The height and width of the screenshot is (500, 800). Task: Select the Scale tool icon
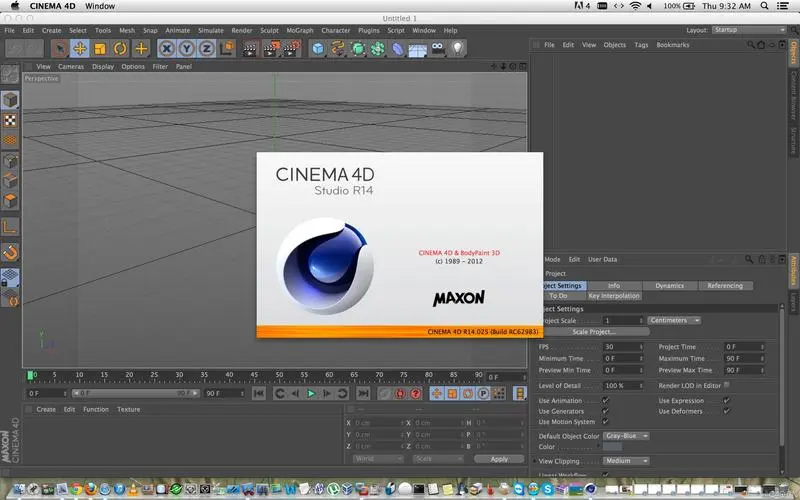click(100, 47)
